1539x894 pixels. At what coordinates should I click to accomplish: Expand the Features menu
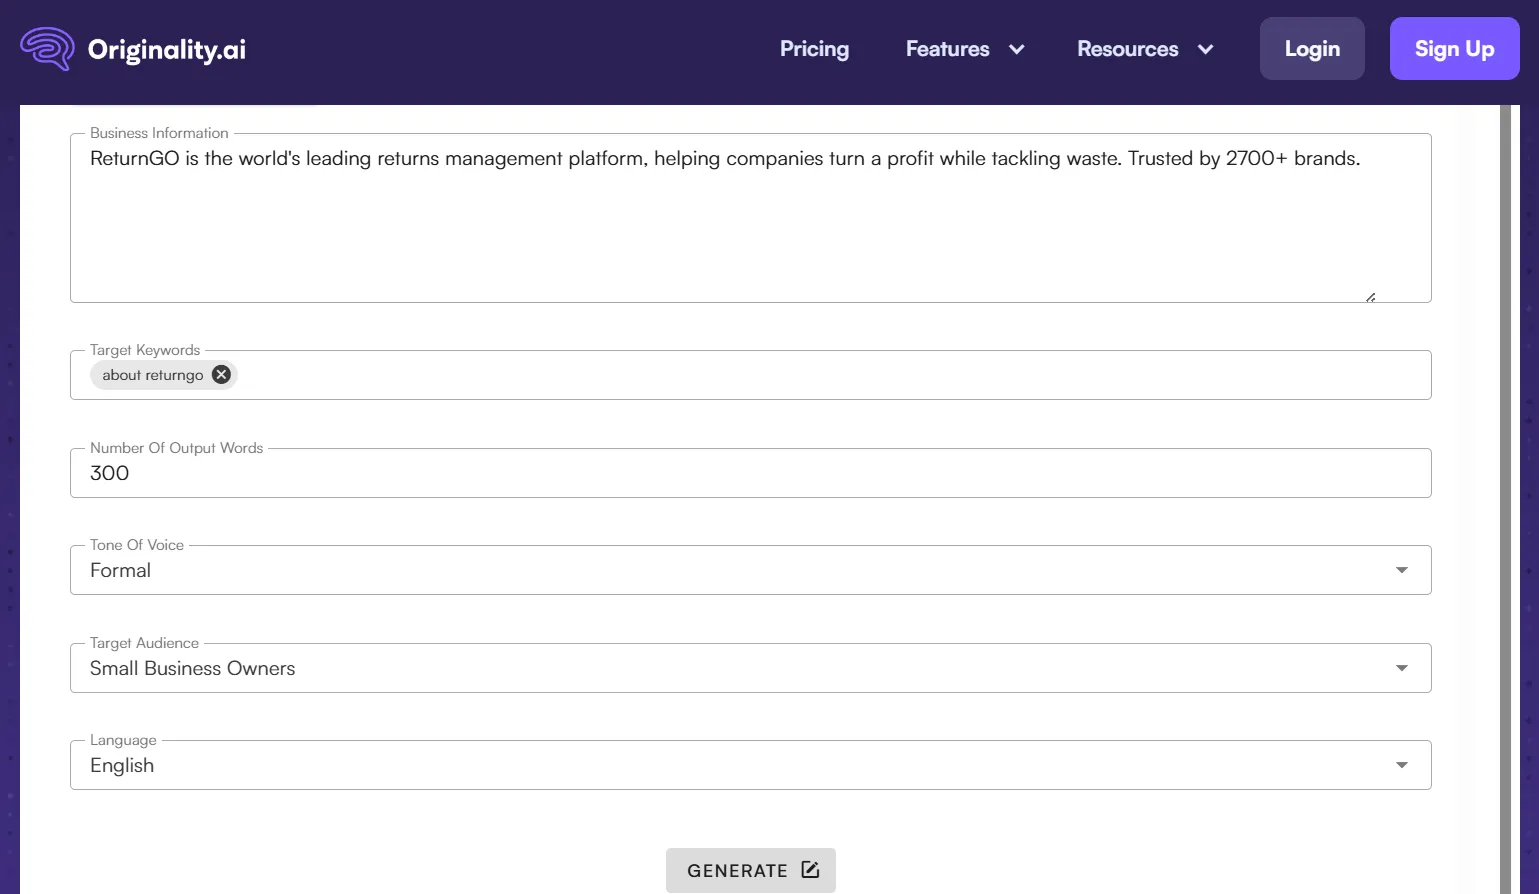965,49
